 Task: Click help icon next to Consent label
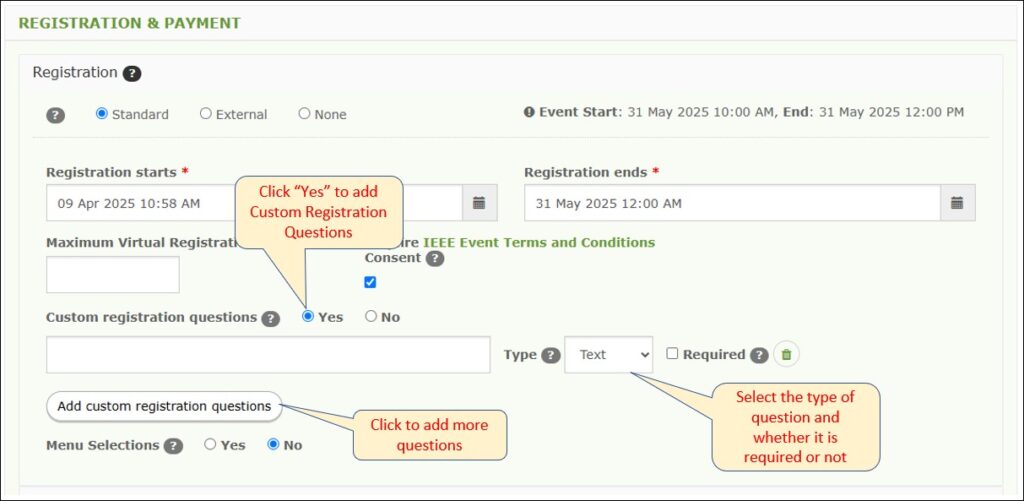[435, 259]
